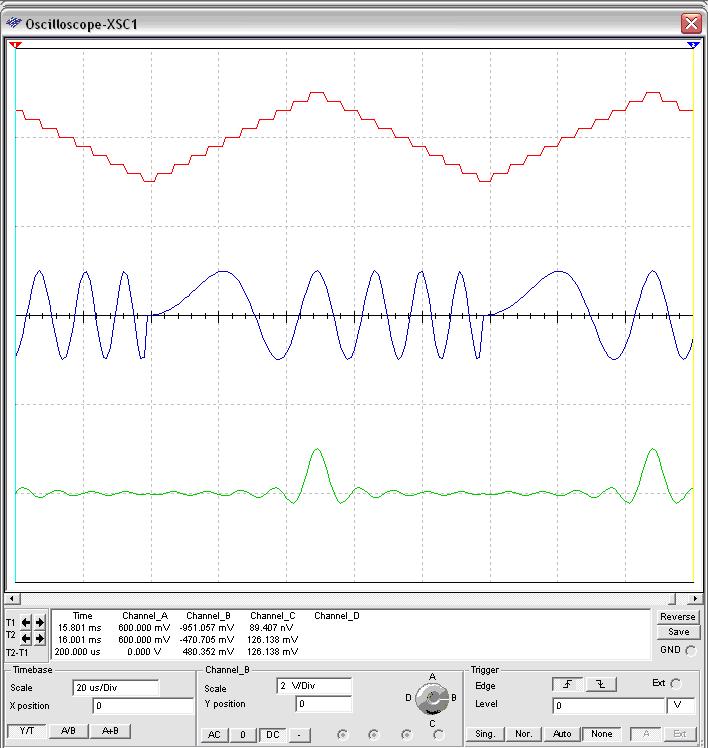The height and width of the screenshot is (748, 708).
Task: Select falling edge trigger icon
Action: tap(601, 685)
